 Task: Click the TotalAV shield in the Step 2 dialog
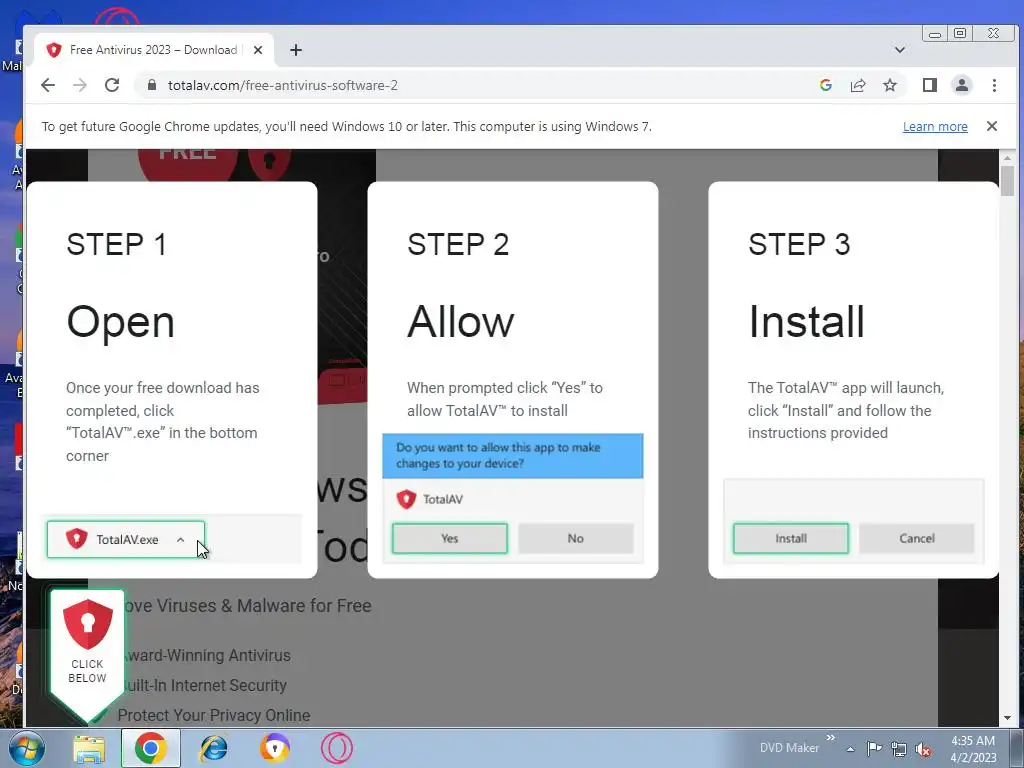(406, 500)
